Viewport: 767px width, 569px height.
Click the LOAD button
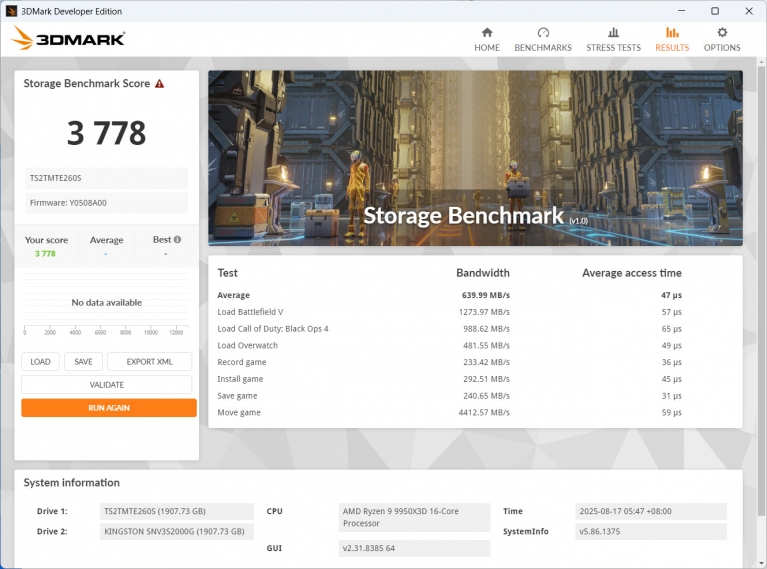tap(40, 362)
